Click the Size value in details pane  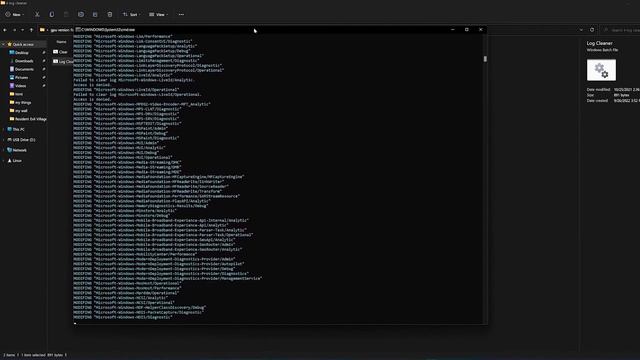point(621,95)
